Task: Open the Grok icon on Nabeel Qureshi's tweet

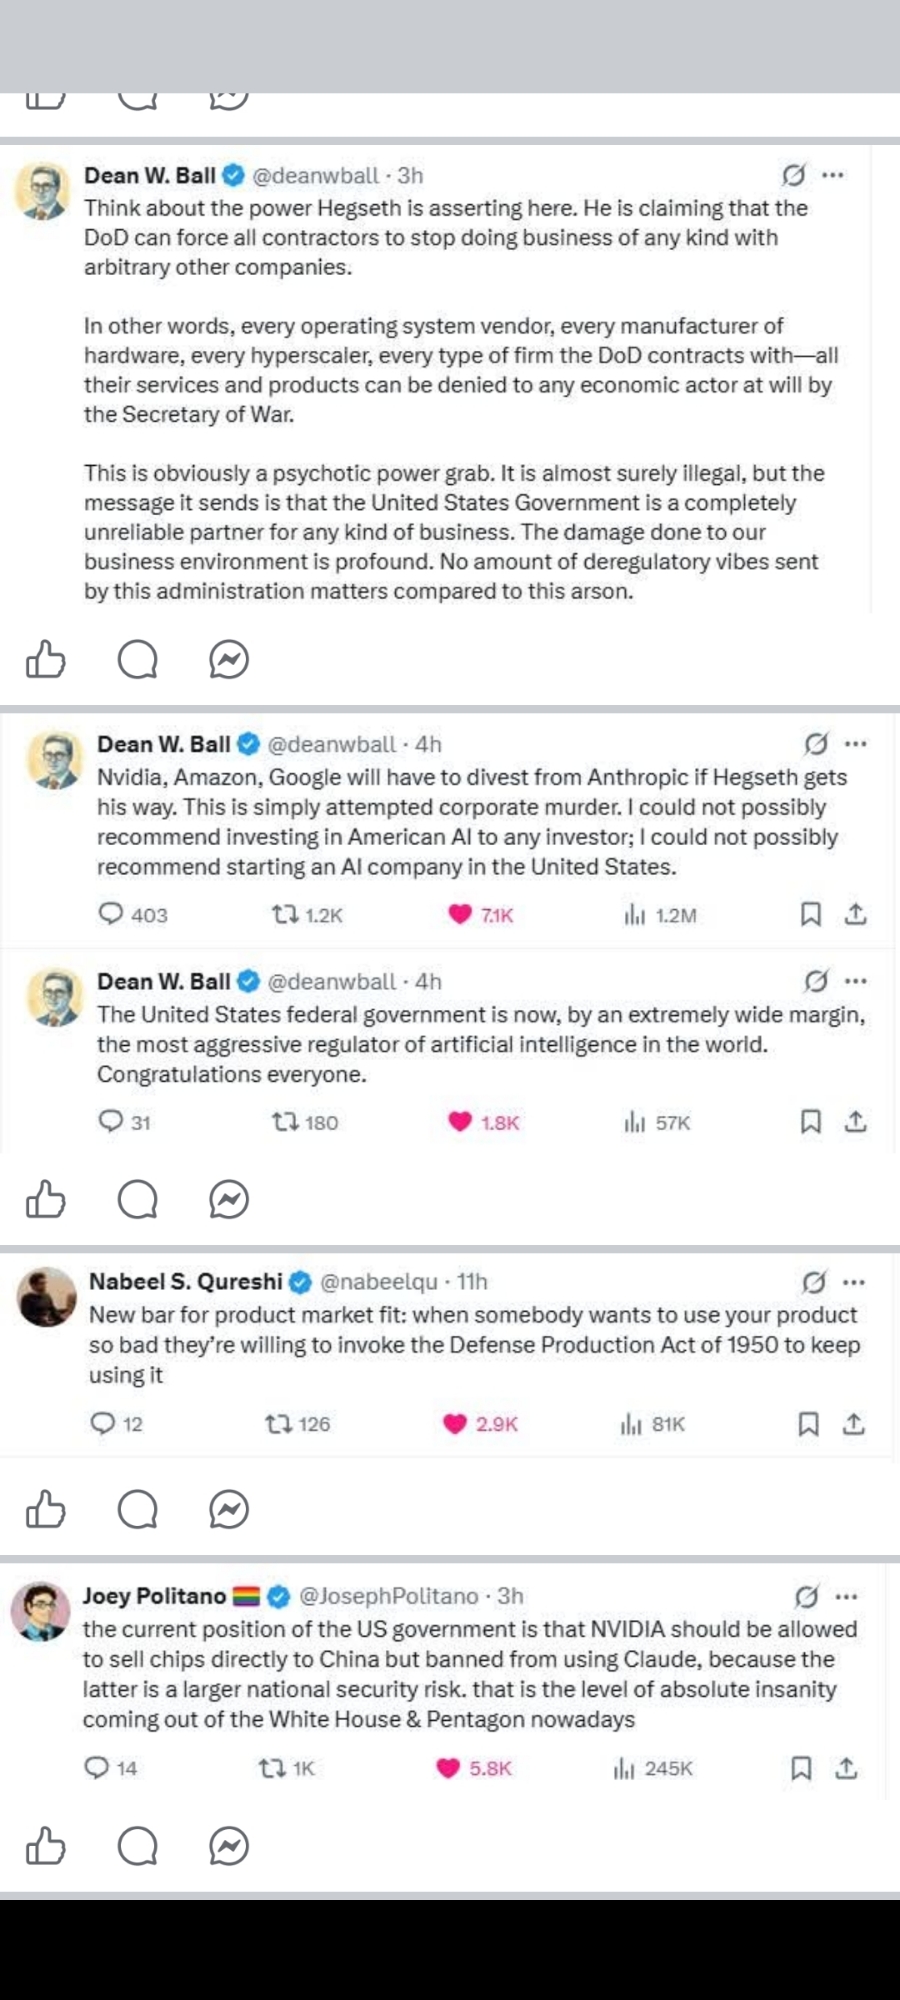Action: tap(814, 1282)
